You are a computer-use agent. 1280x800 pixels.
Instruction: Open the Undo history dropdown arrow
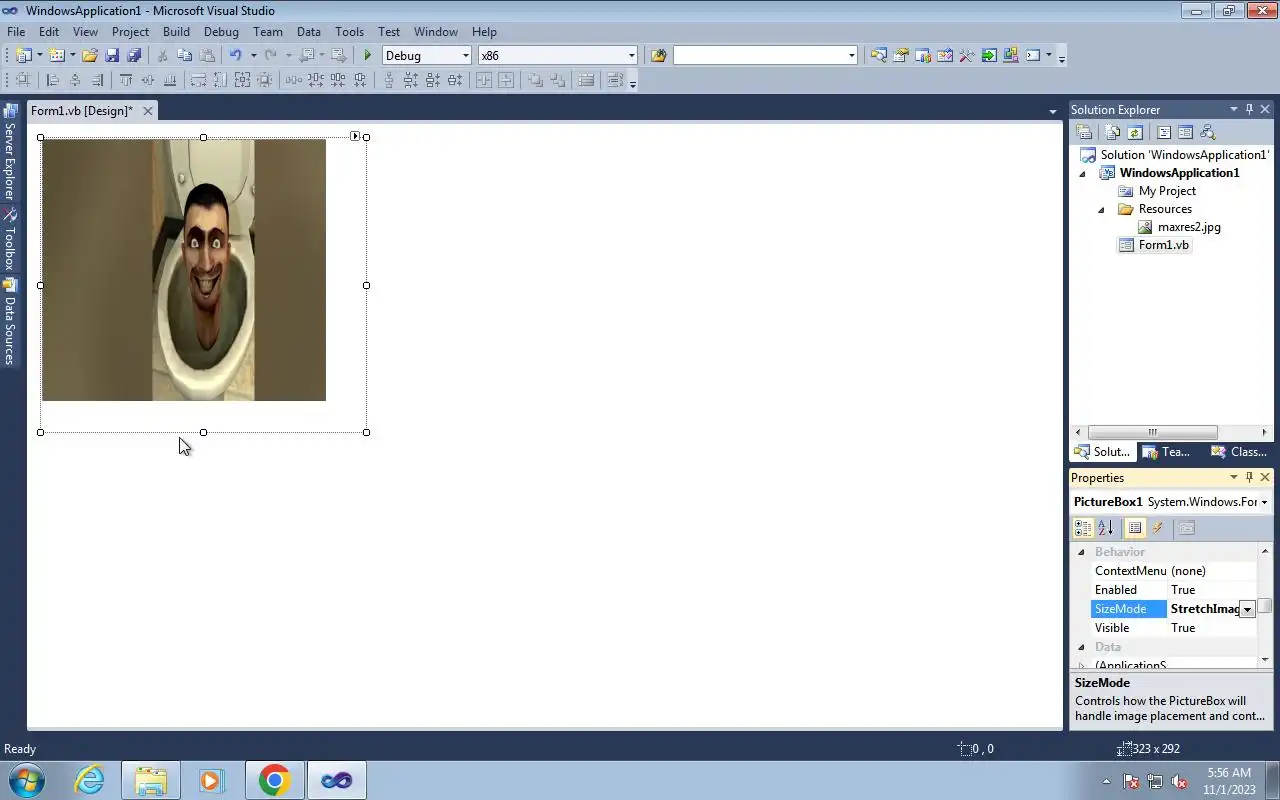[253, 55]
